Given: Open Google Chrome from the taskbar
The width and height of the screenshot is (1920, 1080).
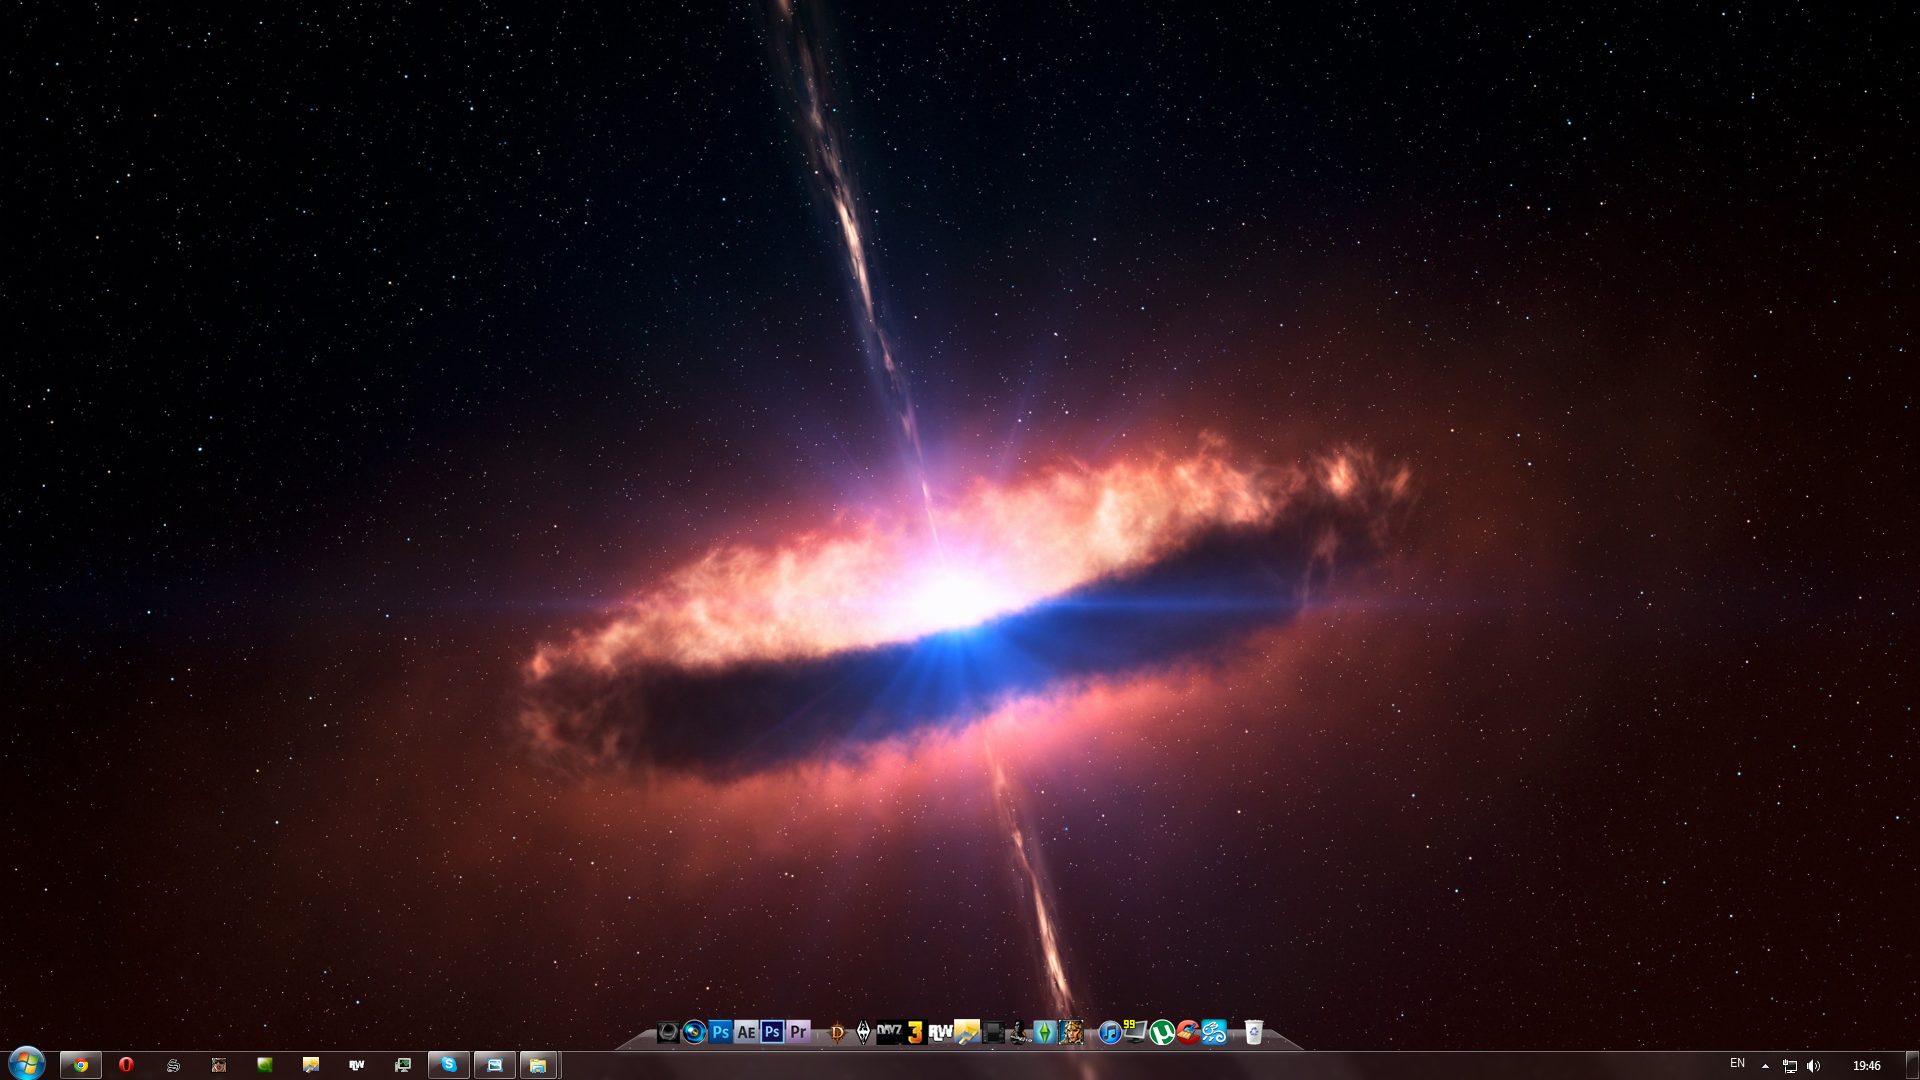Looking at the screenshot, I should point(80,1065).
